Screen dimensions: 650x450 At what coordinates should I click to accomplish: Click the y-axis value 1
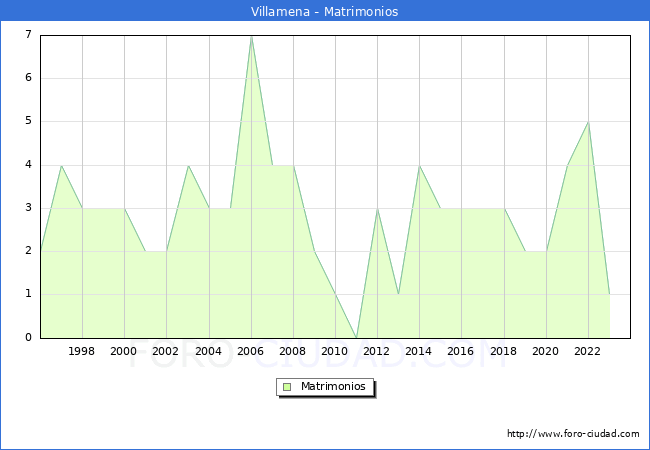coord(28,294)
